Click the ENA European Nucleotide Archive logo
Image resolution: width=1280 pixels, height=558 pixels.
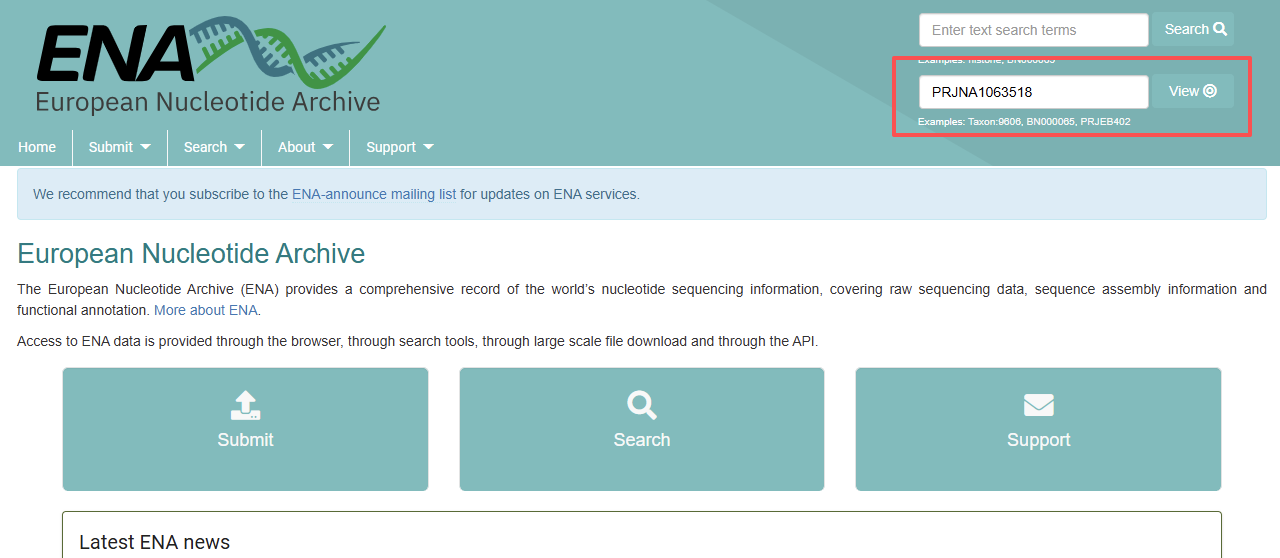210,66
